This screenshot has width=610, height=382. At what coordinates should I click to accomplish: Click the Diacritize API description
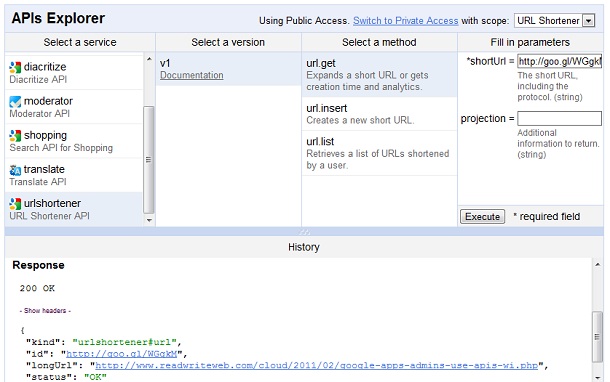coord(38,79)
